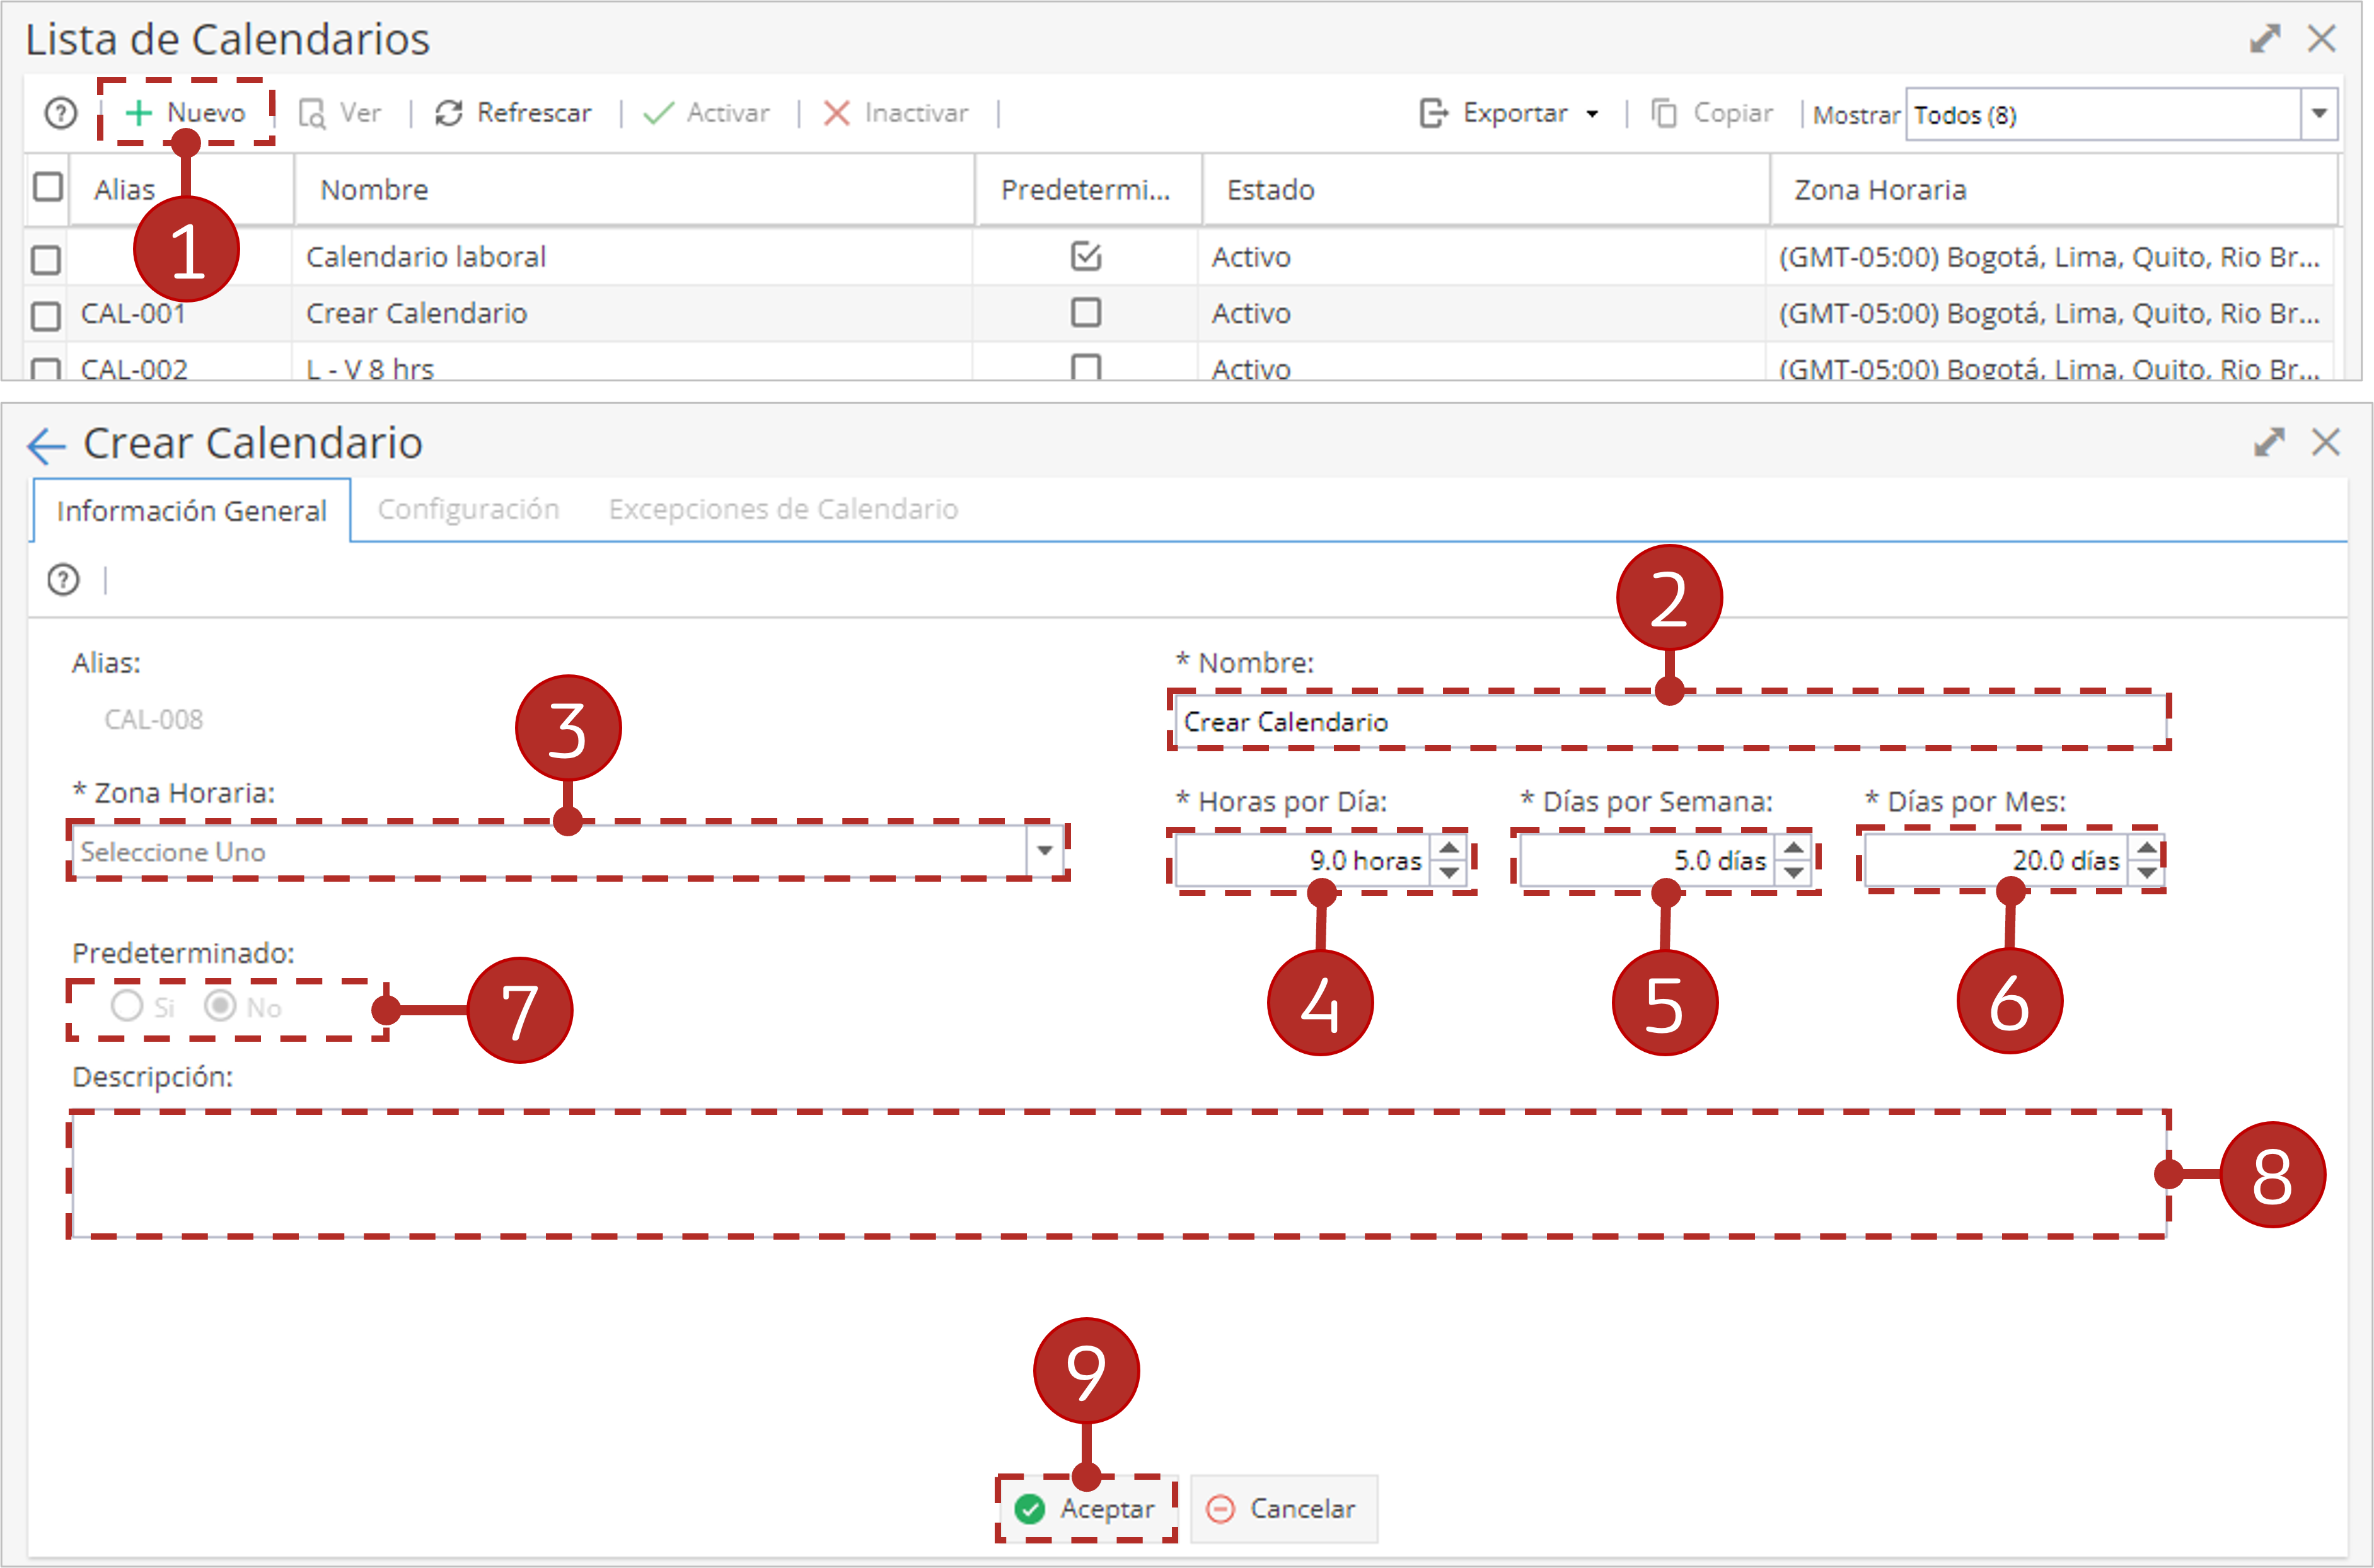Click CAL-008 alias value in form
Screen dimensions: 2374x1568
(x=154, y=719)
